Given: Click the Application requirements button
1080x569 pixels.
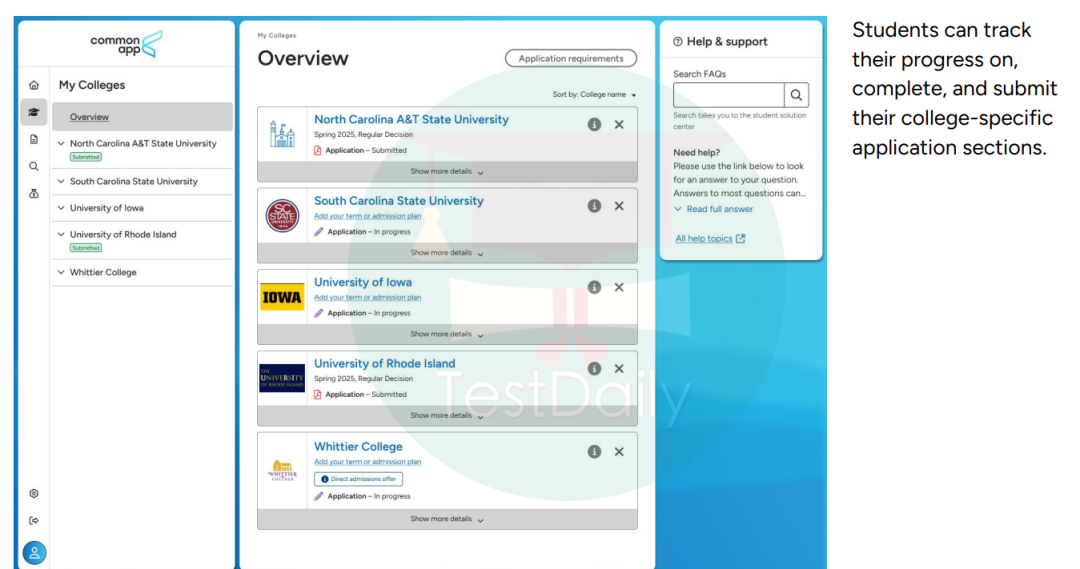Looking at the screenshot, I should (x=571, y=59).
